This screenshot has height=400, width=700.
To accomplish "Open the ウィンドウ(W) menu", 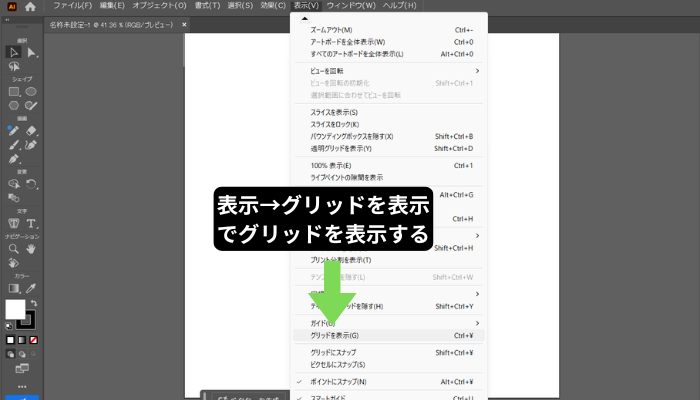I will click(351, 6).
